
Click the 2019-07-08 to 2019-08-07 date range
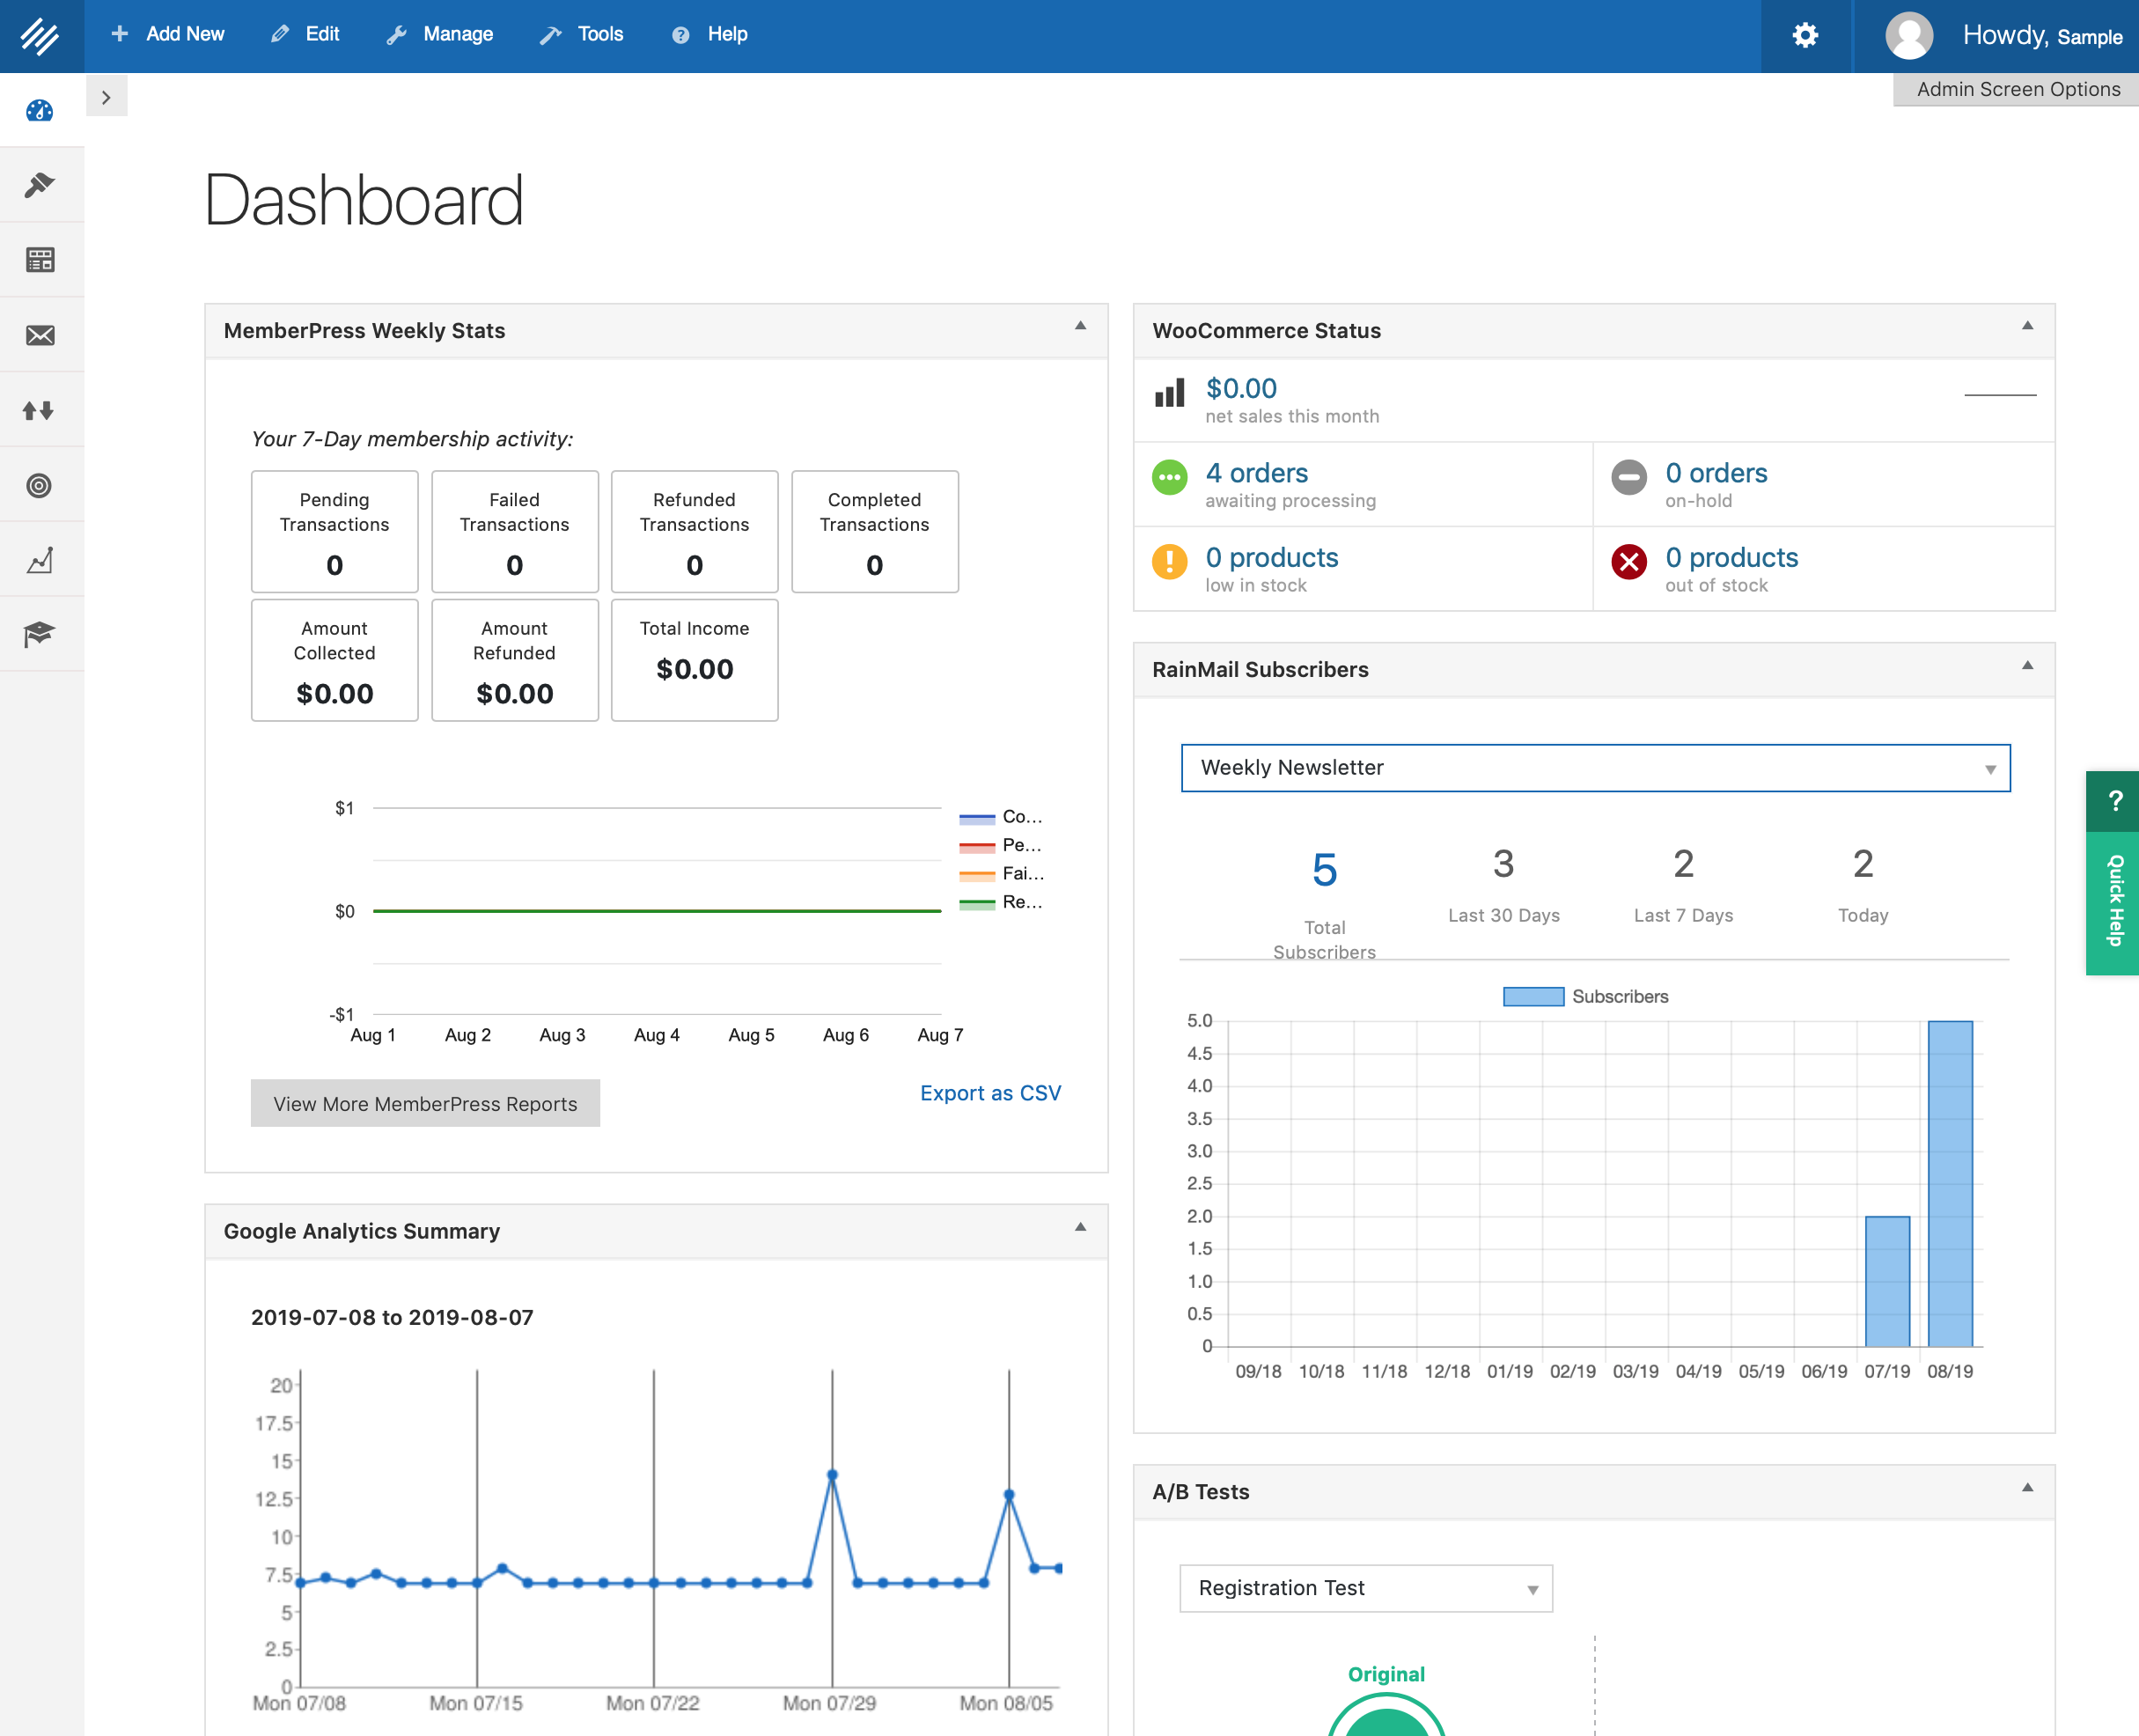coord(392,1317)
